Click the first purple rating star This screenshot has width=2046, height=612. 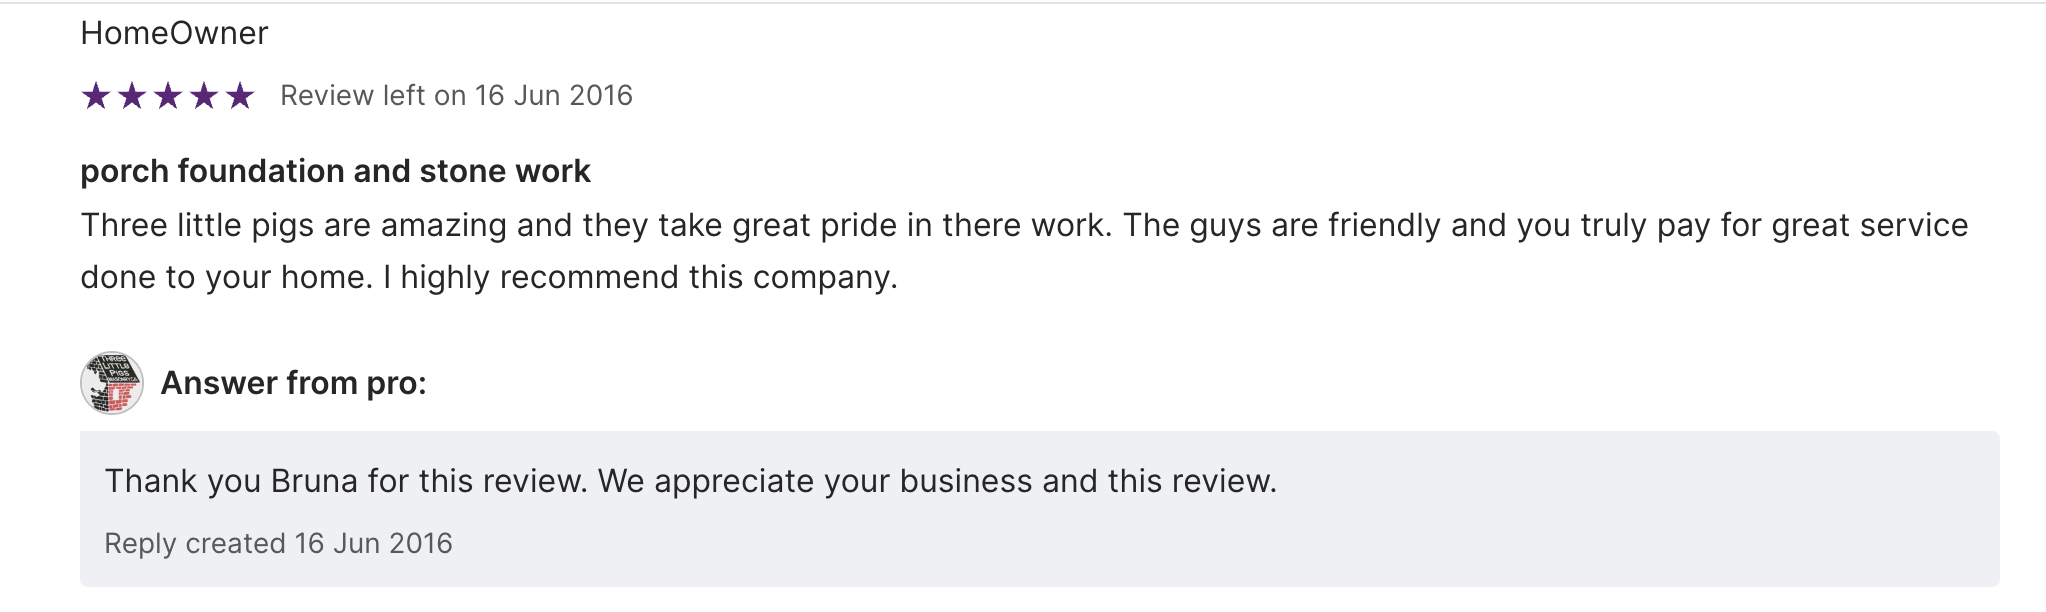click(96, 96)
